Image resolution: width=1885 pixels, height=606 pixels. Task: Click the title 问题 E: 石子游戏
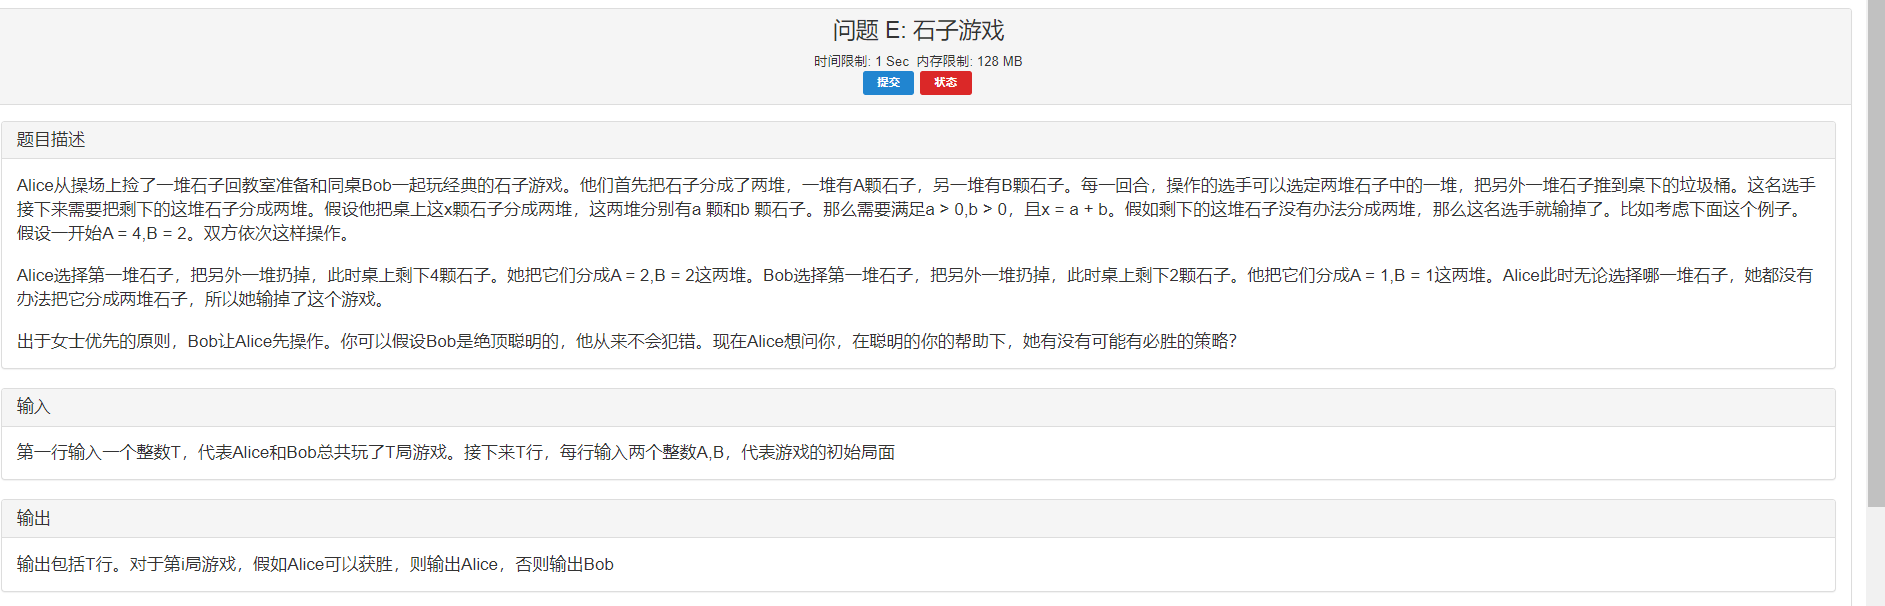[918, 31]
